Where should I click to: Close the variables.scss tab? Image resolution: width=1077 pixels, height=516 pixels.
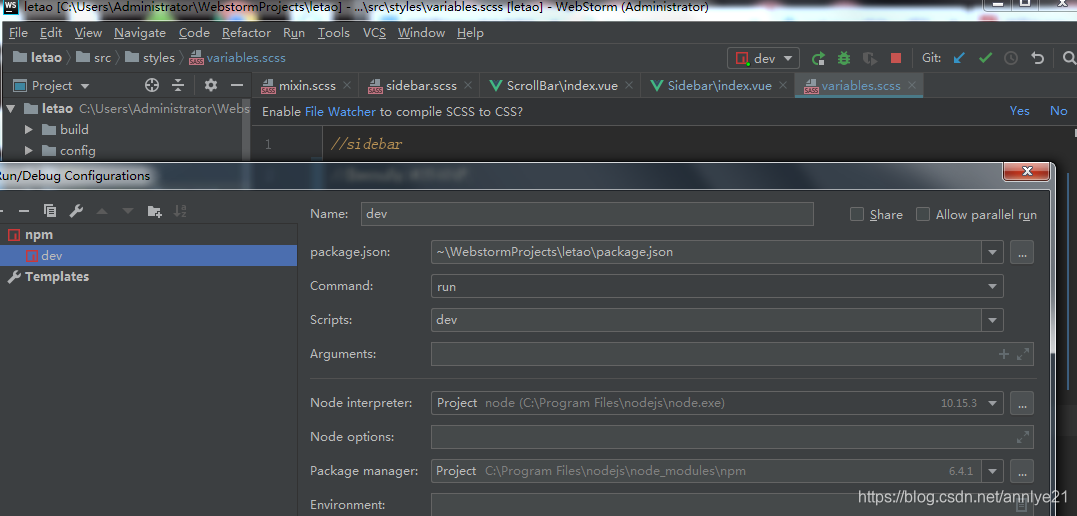[x=912, y=85]
